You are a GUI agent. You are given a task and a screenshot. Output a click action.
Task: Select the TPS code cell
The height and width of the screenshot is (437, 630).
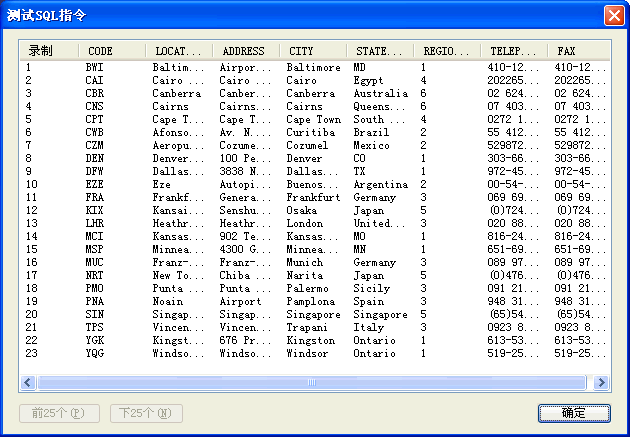[x=94, y=327]
